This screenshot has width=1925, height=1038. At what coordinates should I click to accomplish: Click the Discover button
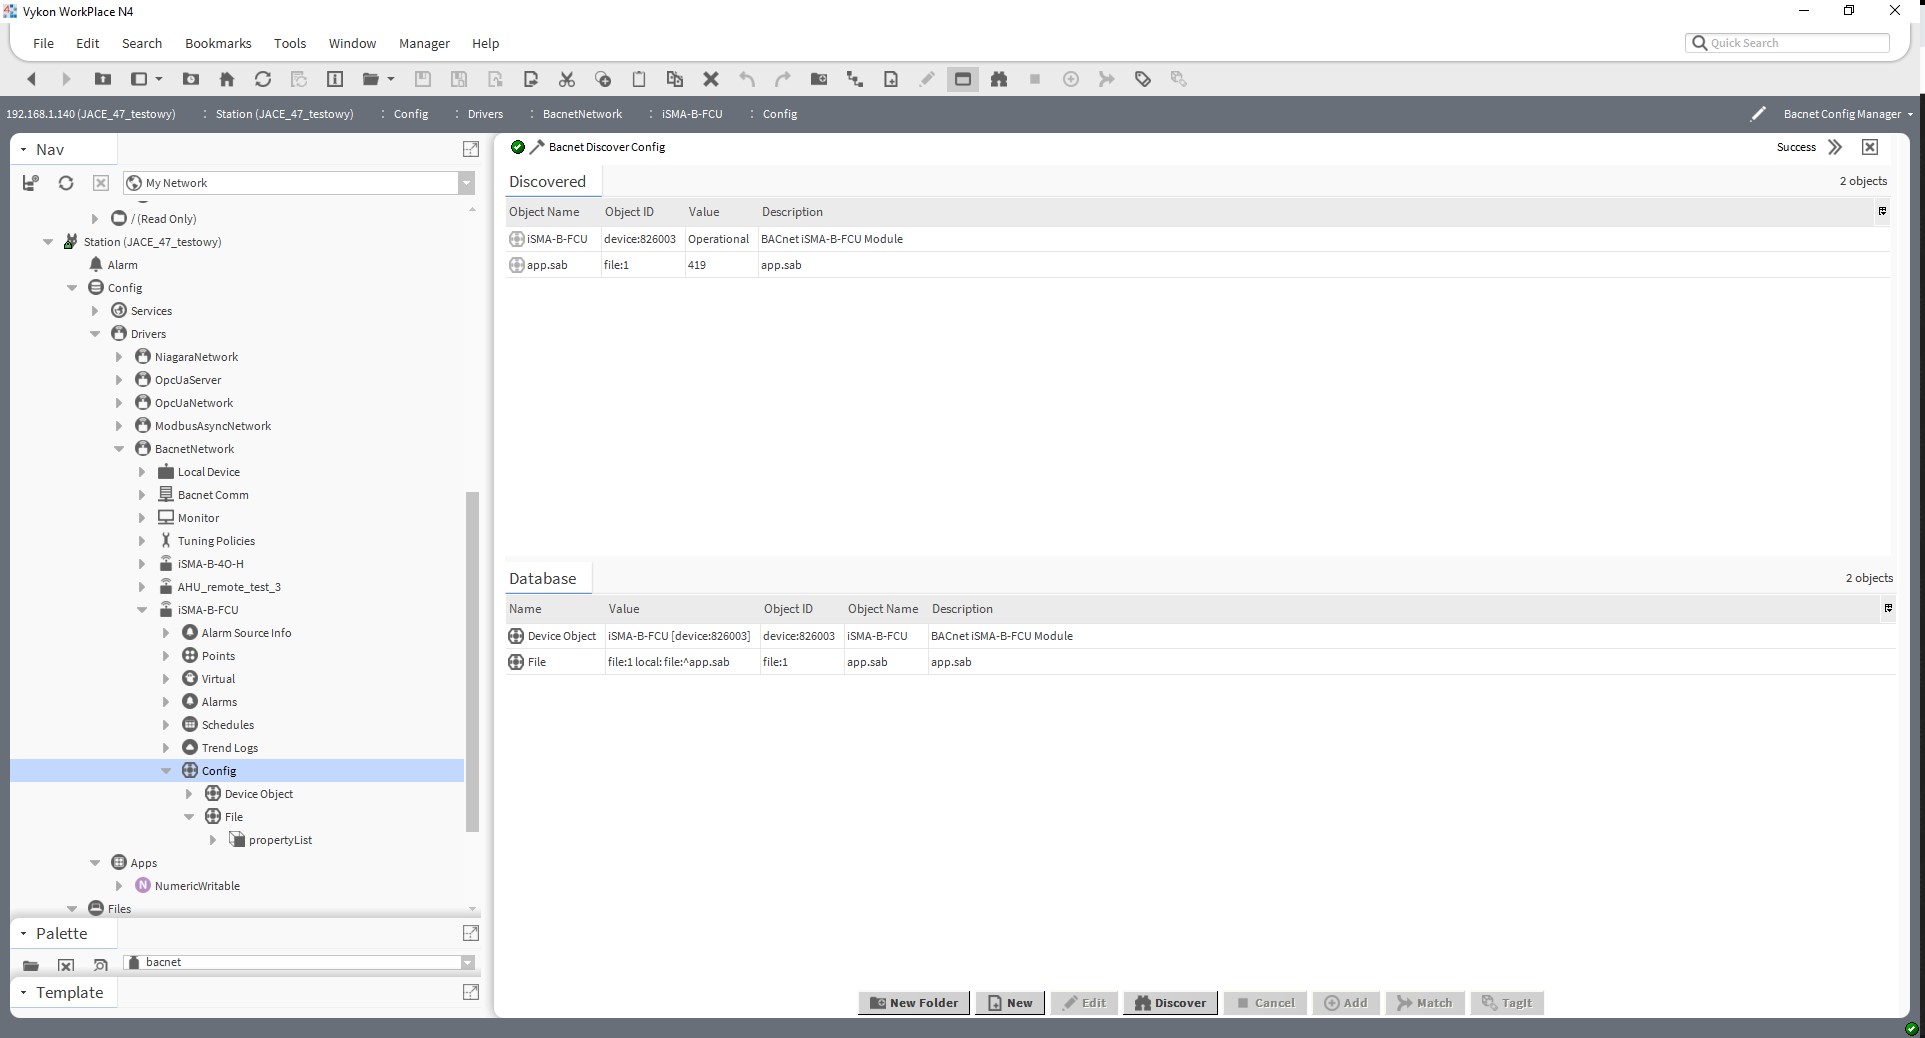(1170, 1003)
